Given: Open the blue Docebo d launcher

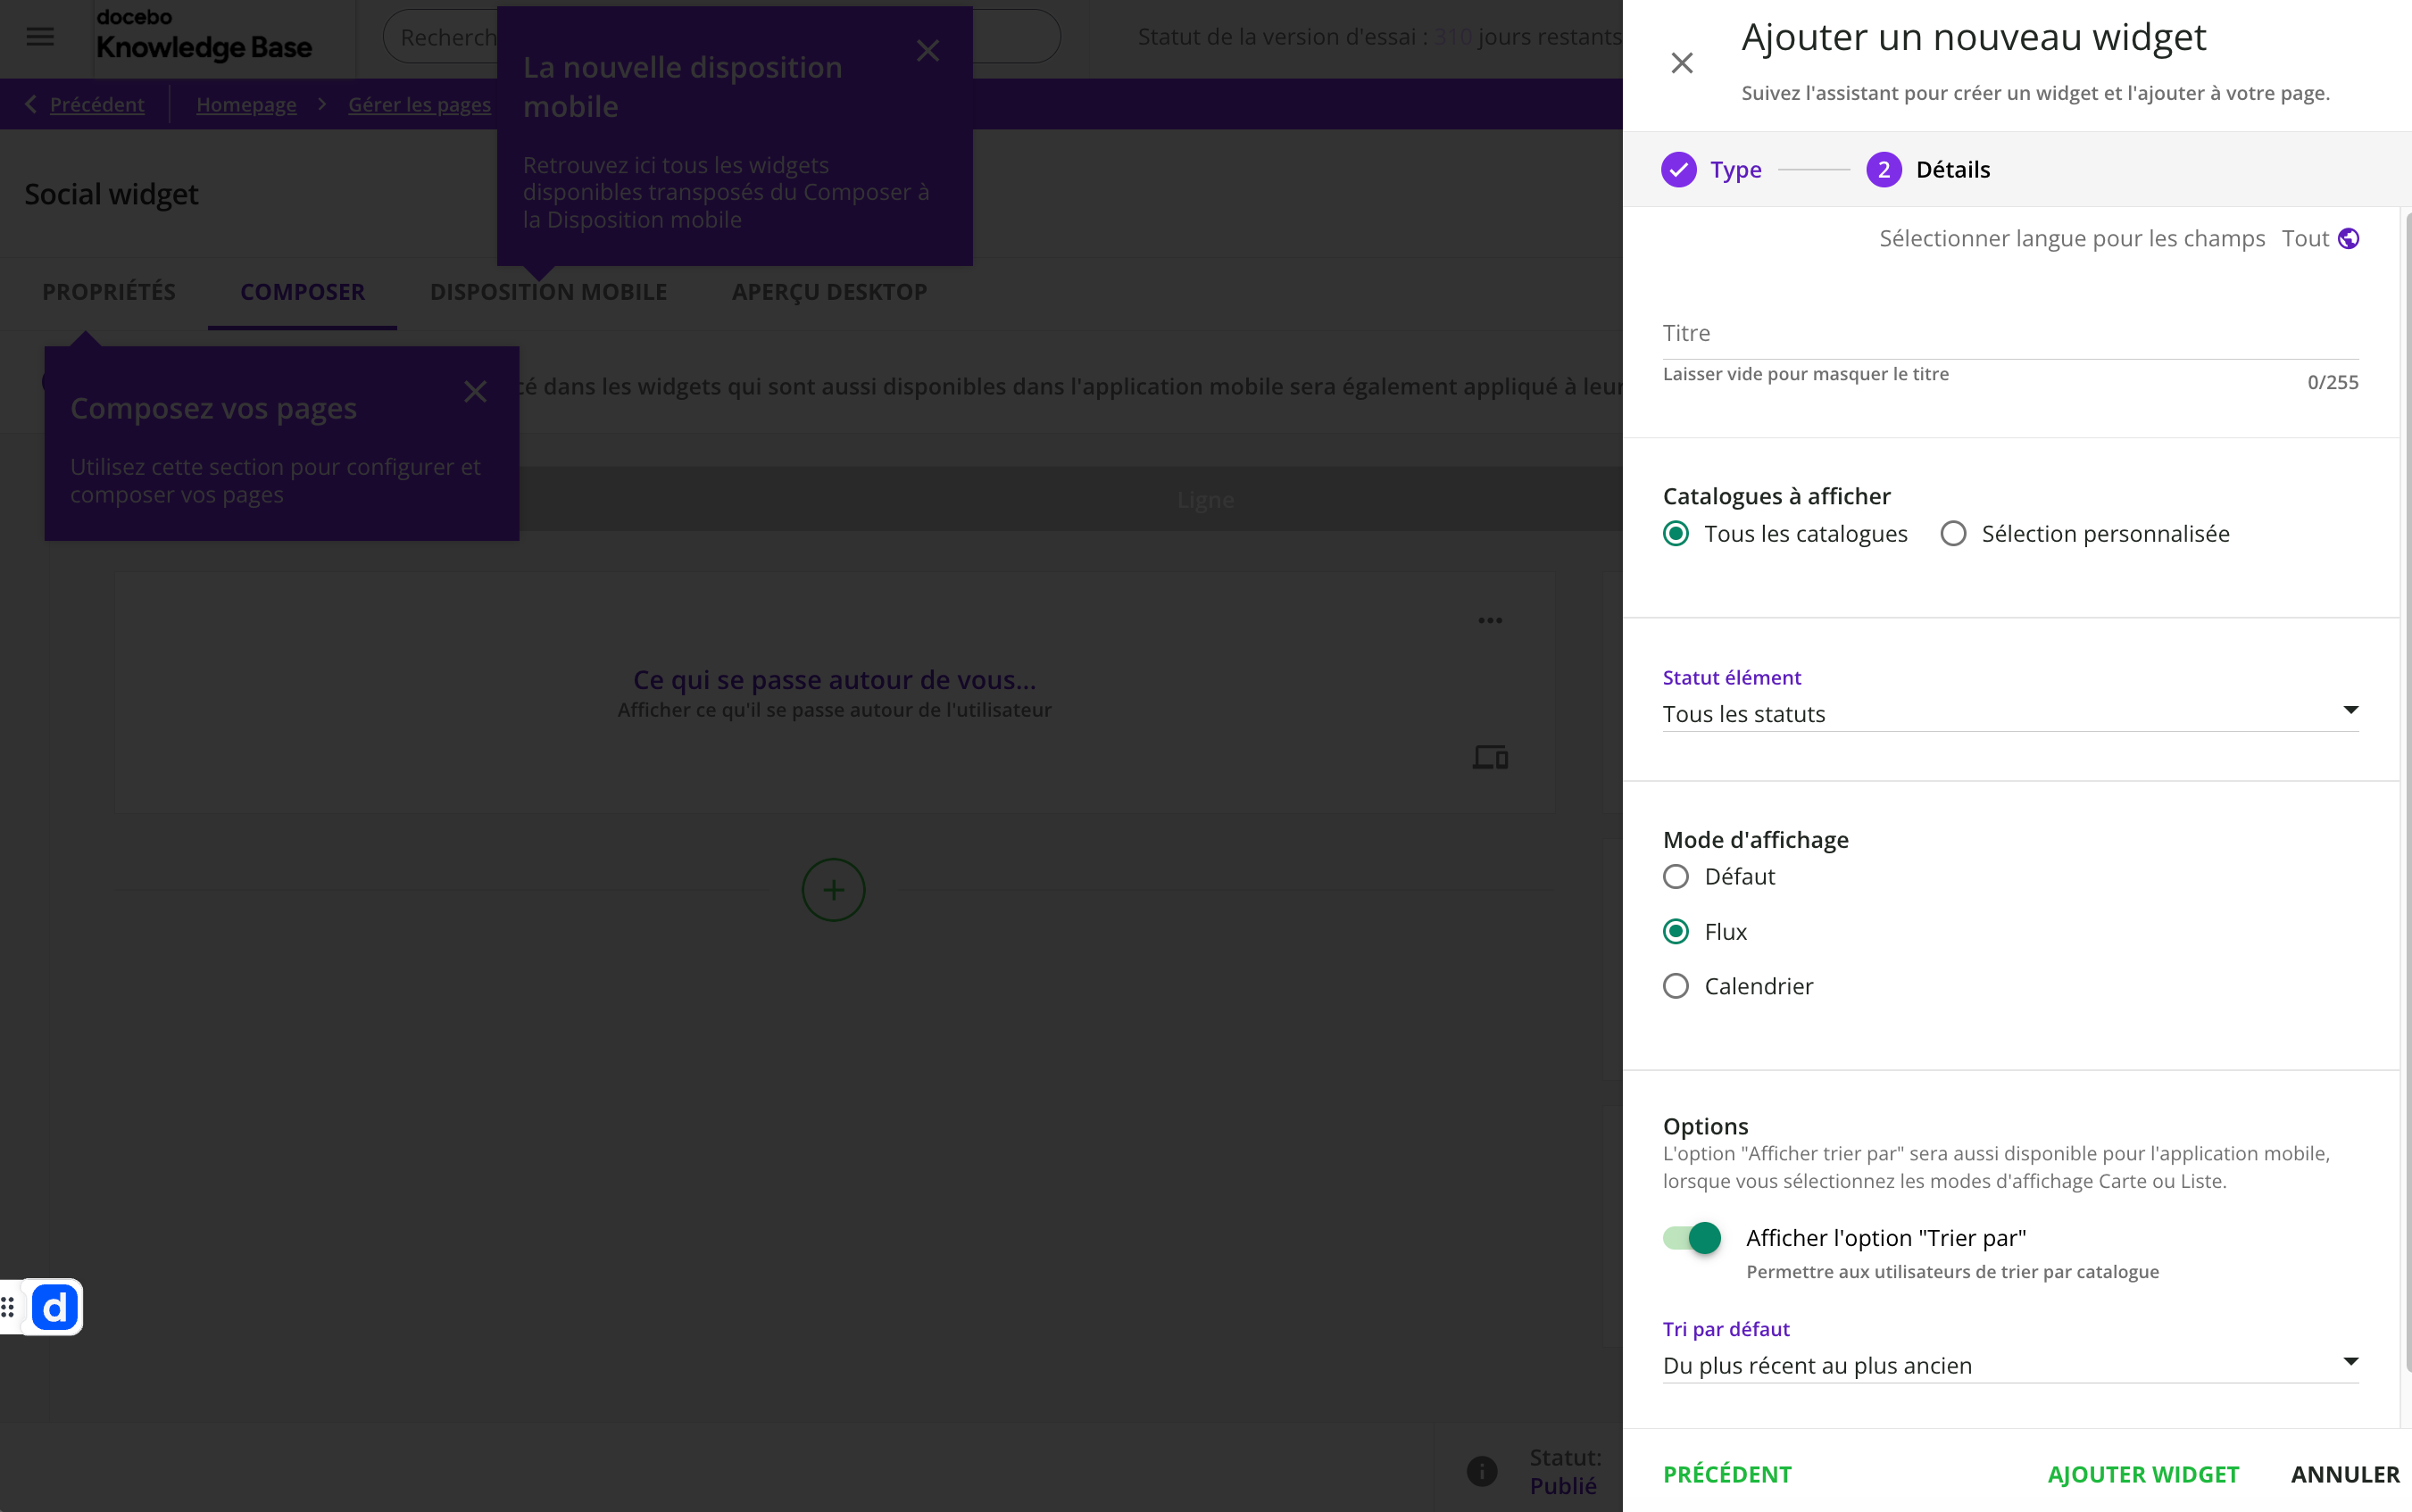Looking at the screenshot, I should 54,1307.
